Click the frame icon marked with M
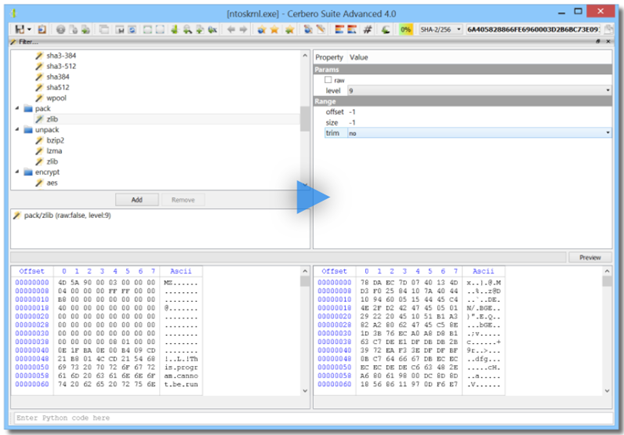 pos(120,29)
